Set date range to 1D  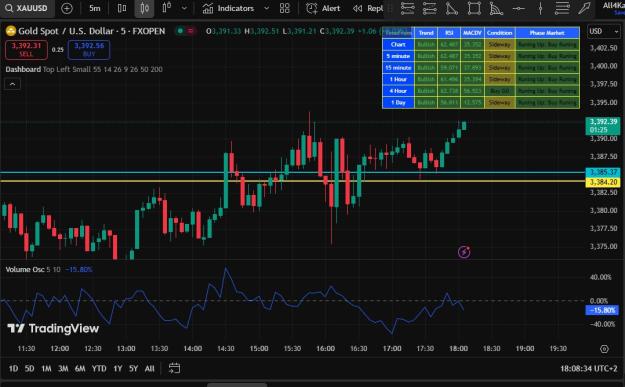pyautogui.click(x=13, y=369)
